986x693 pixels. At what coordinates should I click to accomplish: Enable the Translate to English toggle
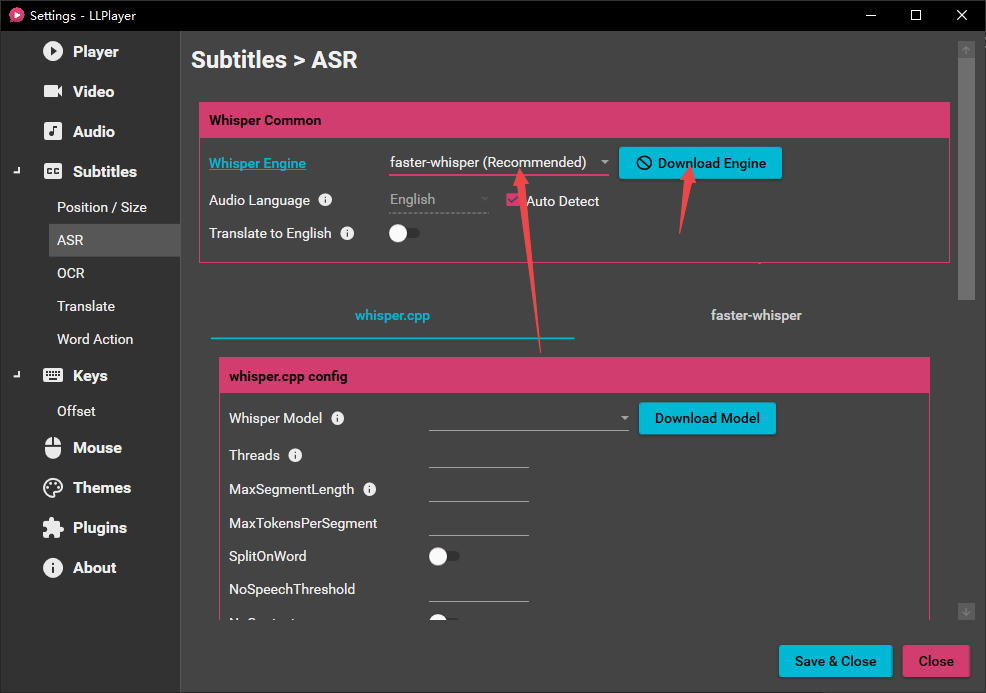click(404, 233)
